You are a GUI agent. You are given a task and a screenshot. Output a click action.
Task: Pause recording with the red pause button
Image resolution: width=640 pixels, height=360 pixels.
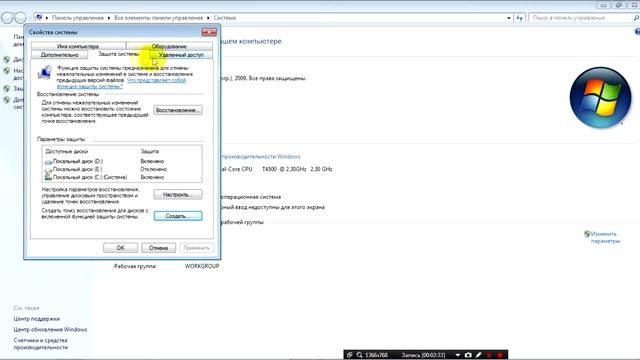[x=489, y=355]
